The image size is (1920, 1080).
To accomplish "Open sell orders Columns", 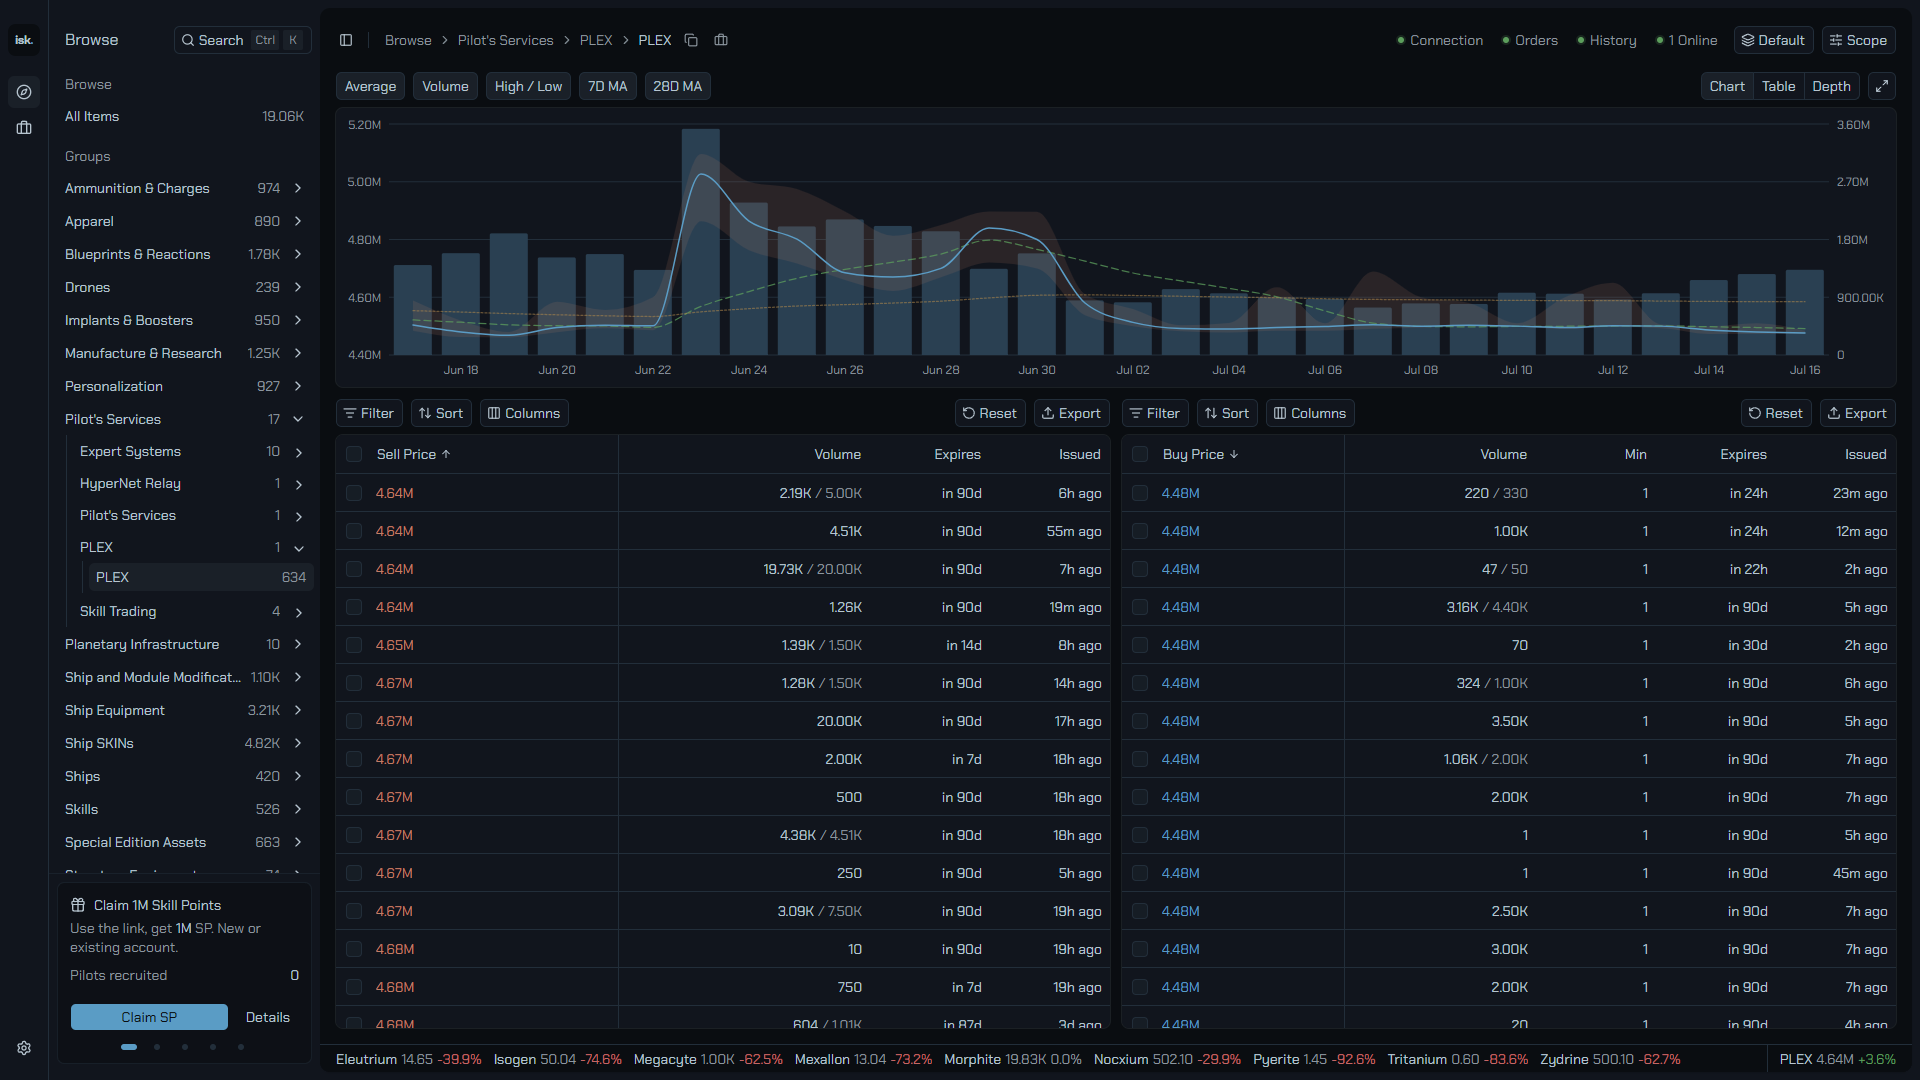I will tap(524, 413).
